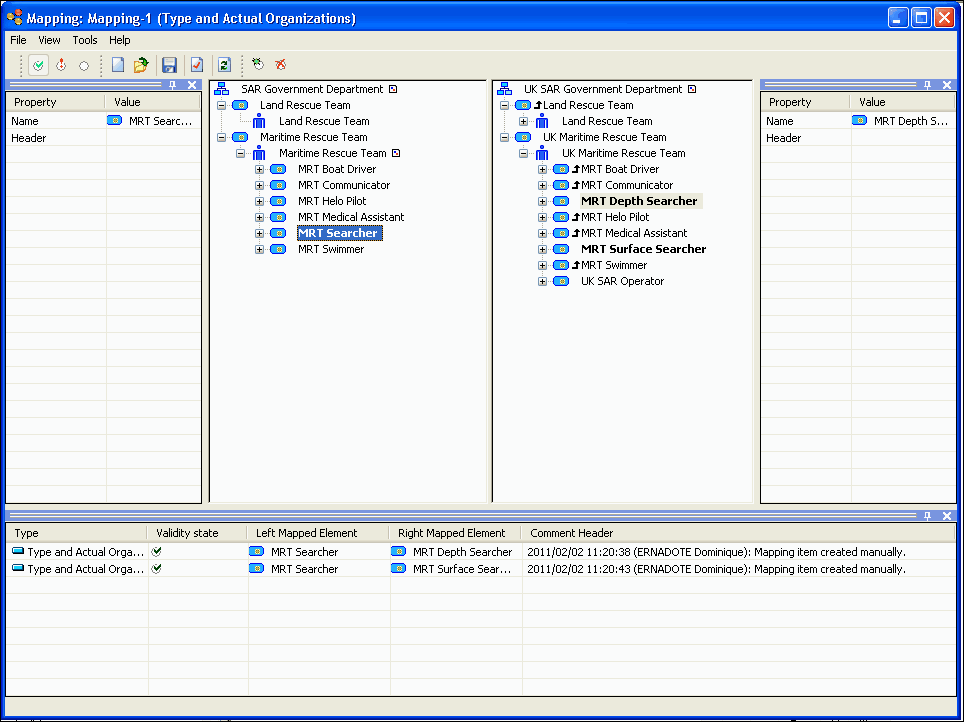Click the red arrow circle toolbar icon

[x=61, y=65]
